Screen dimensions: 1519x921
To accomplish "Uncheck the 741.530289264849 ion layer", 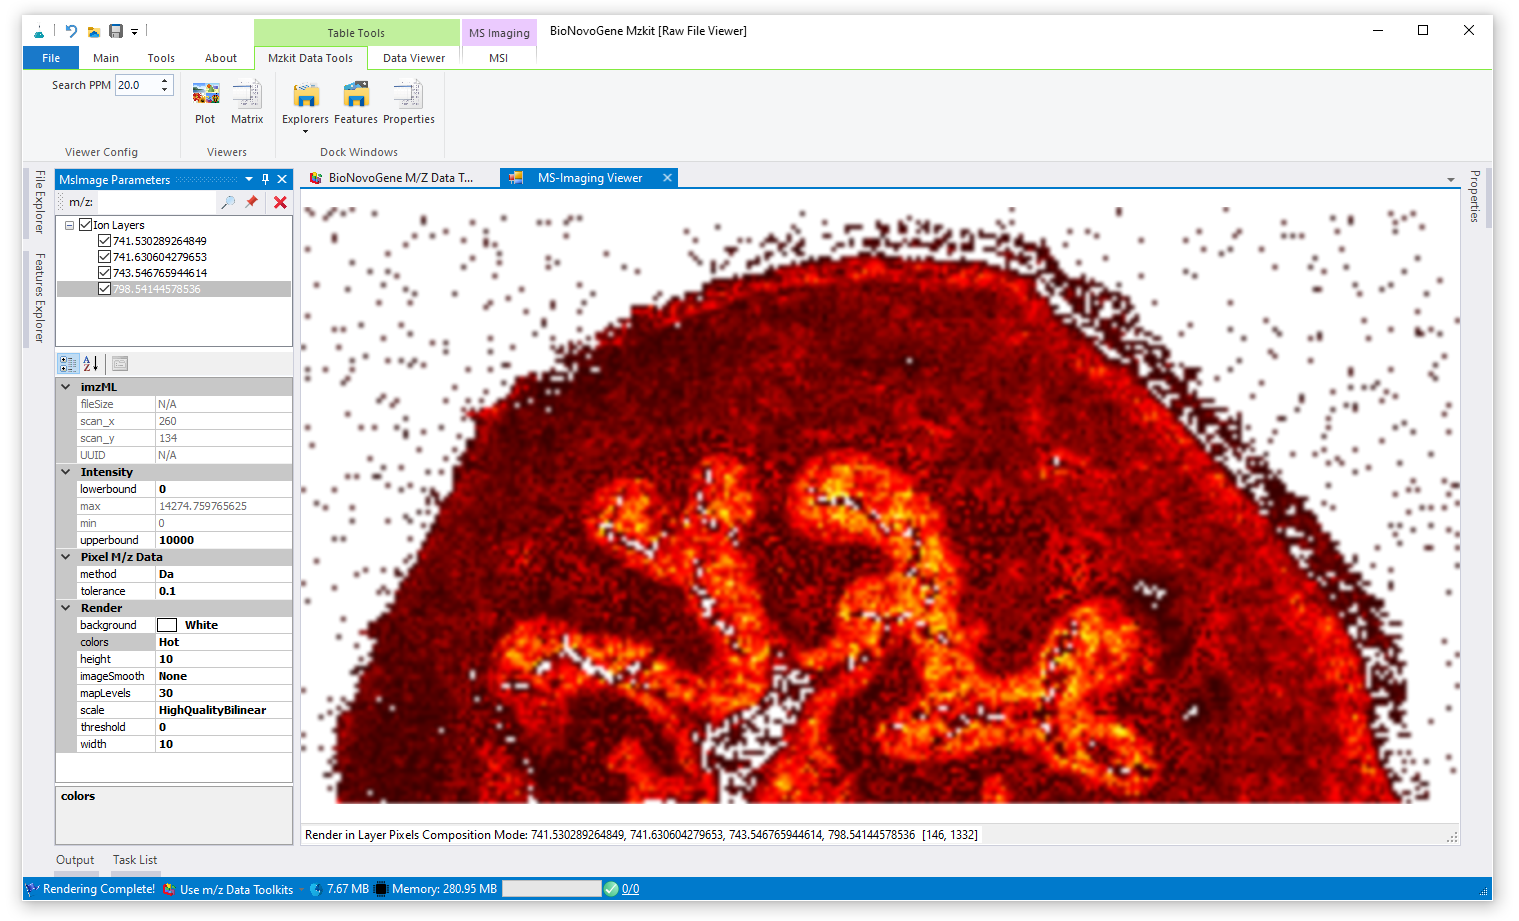I will (x=104, y=241).
